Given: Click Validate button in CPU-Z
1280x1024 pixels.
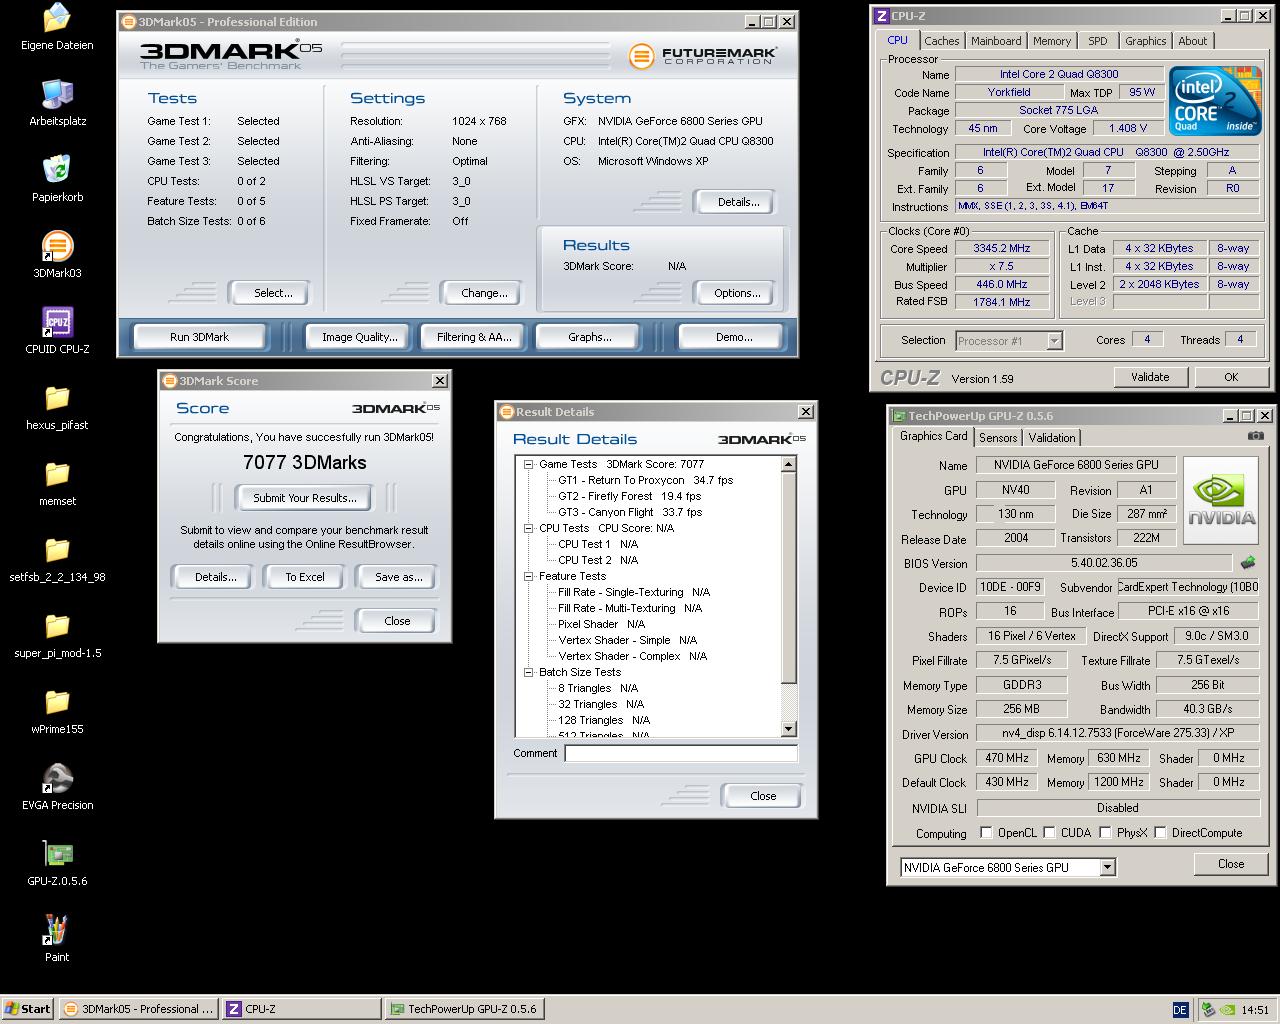Looking at the screenshot, I should click(1150, 377).
